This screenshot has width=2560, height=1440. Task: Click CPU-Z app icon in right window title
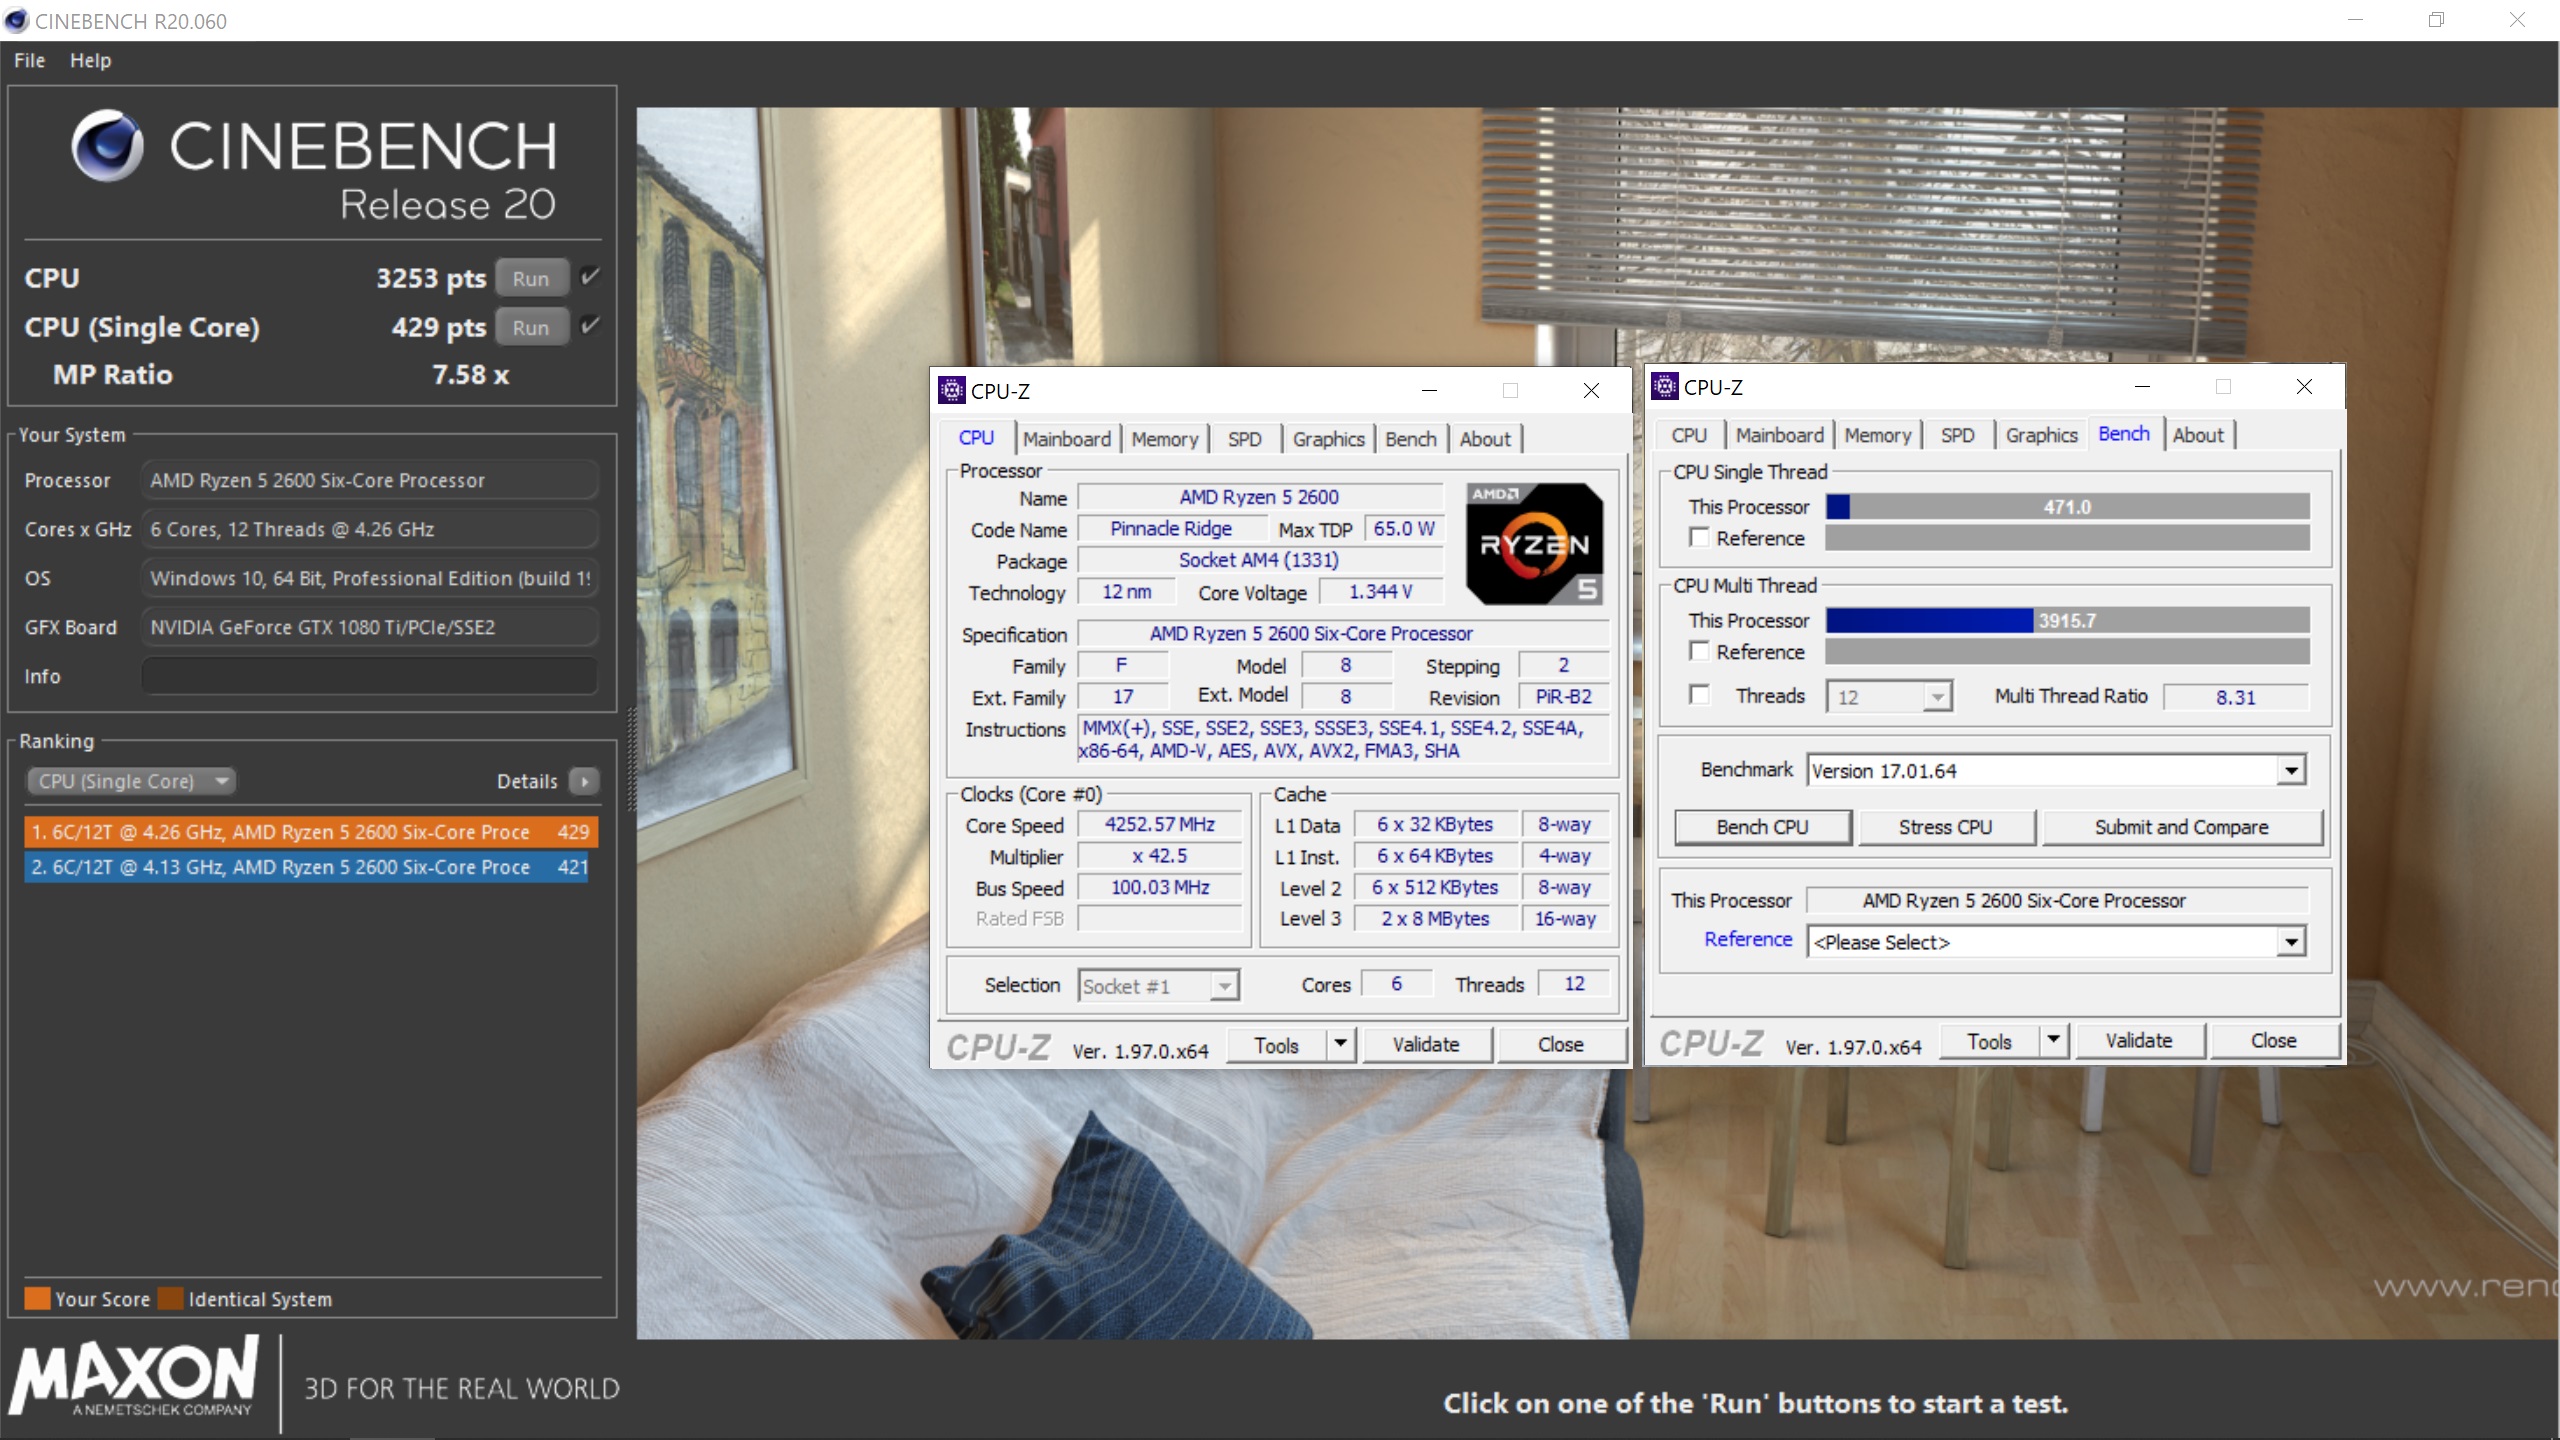(x=1664, y=386)
